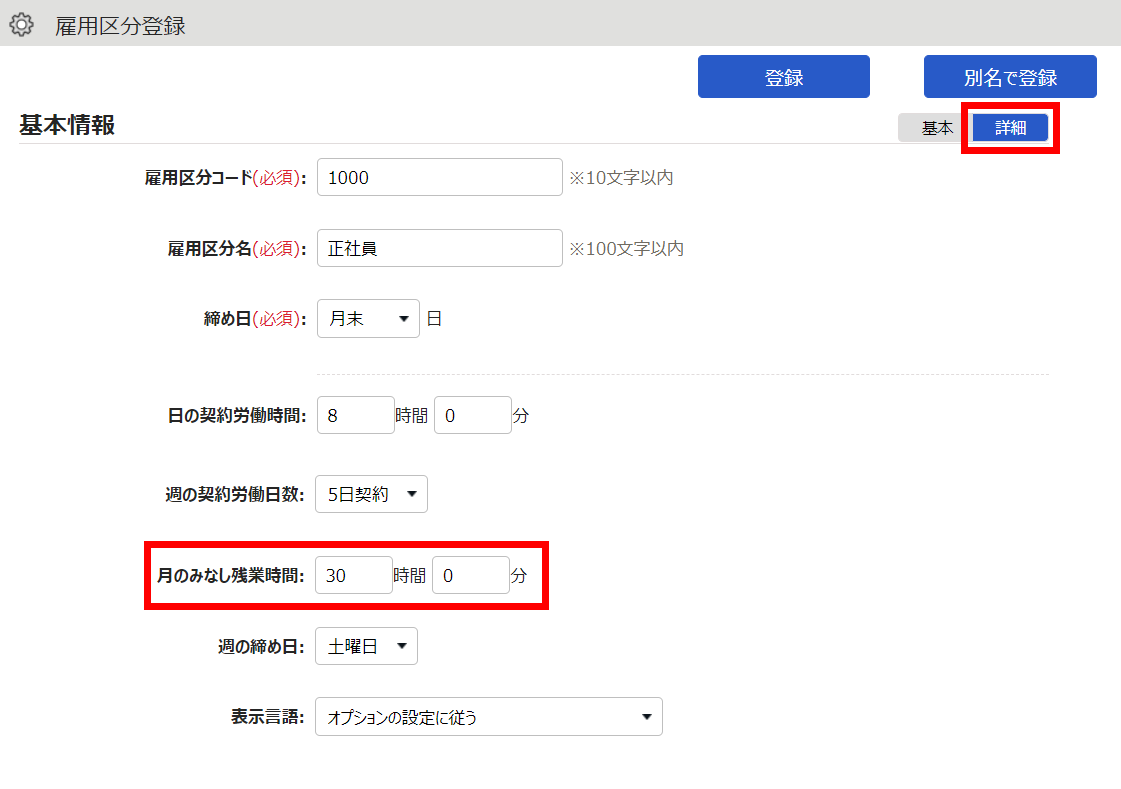The image size is (1121, 789).
Task: Click the 週の契約労働日数 label
Action: [234, 494]
